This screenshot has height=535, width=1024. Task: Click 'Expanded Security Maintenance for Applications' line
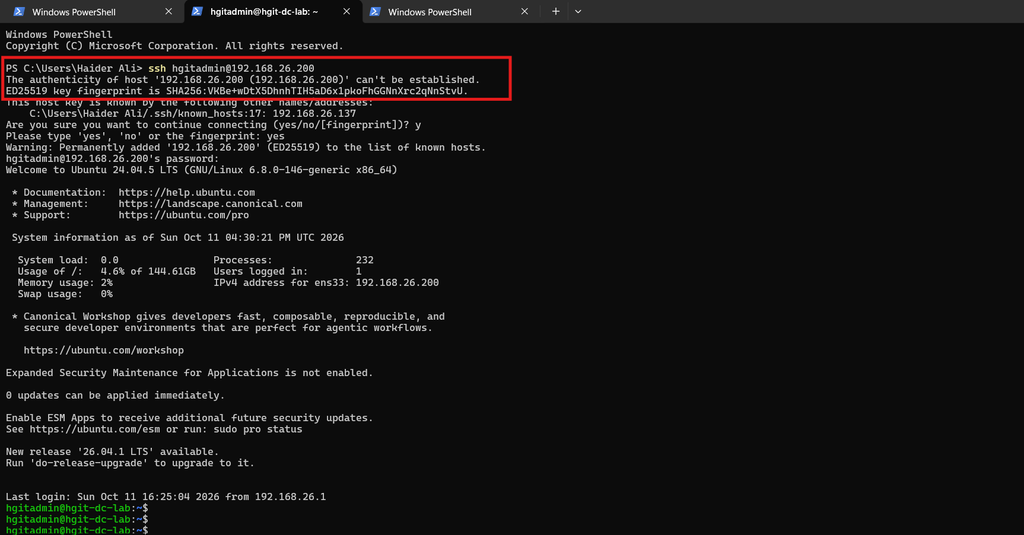coord(189,373)
